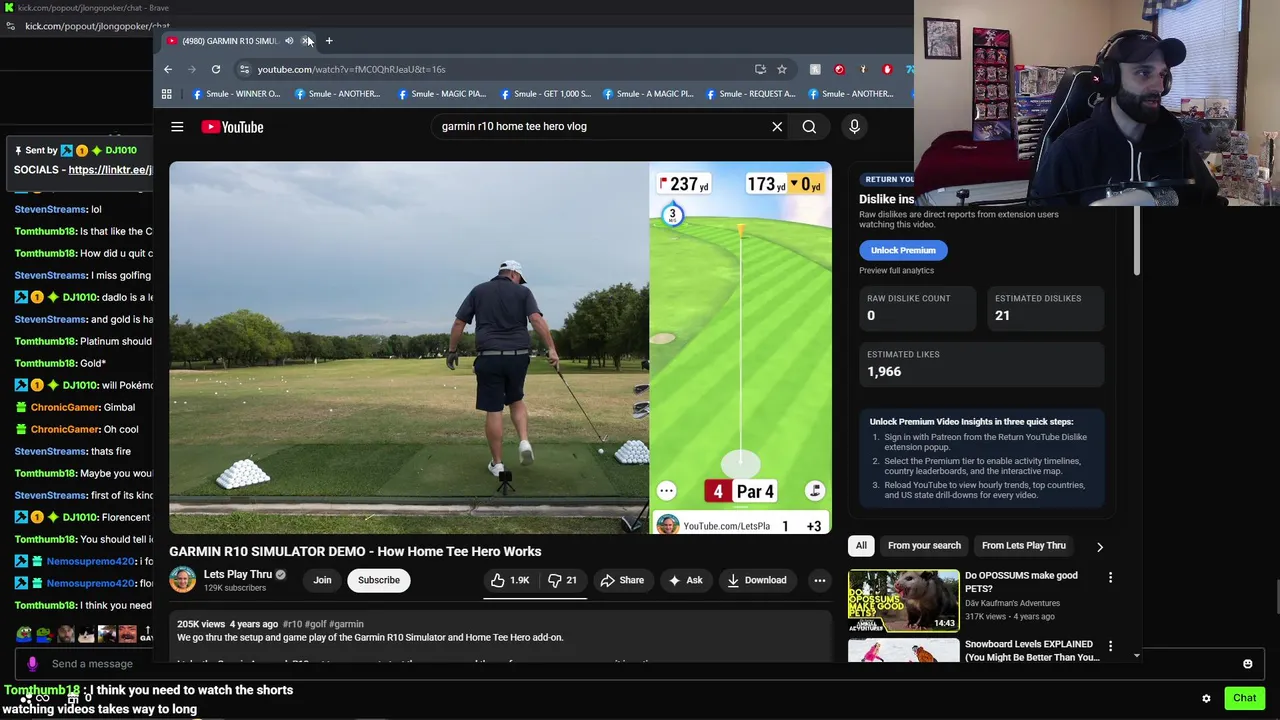Open the emoji picker in chat
Viewport: 1280px width, 720px height.
(x=1247, y=664)
